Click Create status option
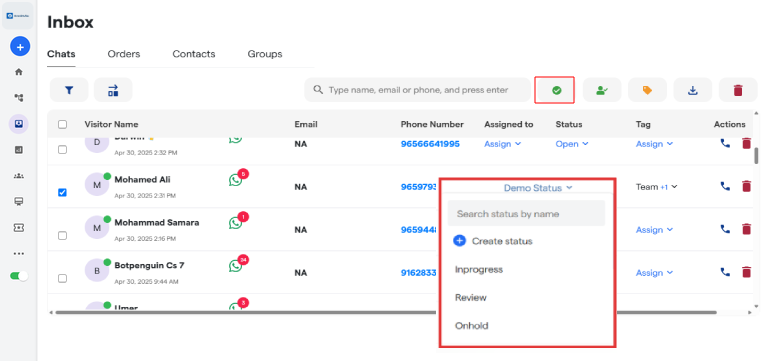Image resolution: width=768 pixels, height=361 pixels. pos(493,241)
